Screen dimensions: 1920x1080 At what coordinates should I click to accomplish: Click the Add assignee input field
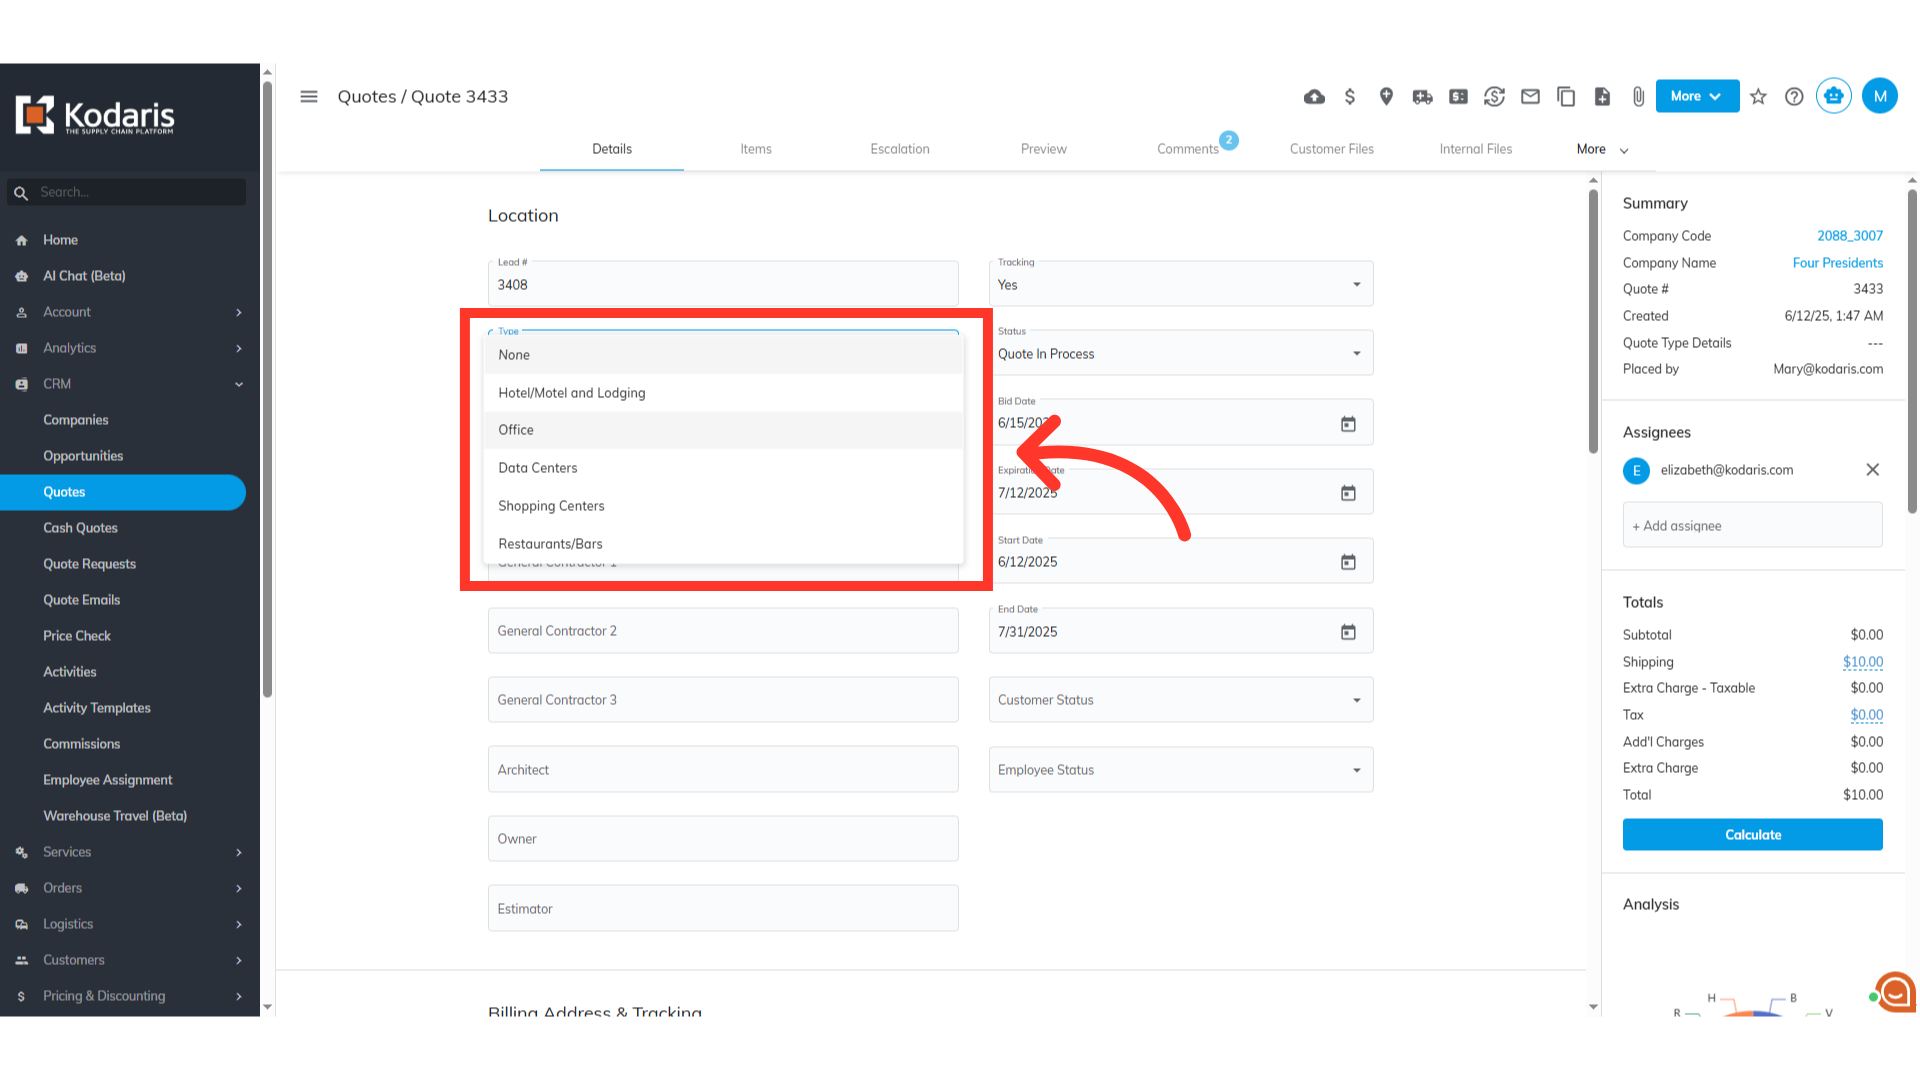(x=1752, y=526)
